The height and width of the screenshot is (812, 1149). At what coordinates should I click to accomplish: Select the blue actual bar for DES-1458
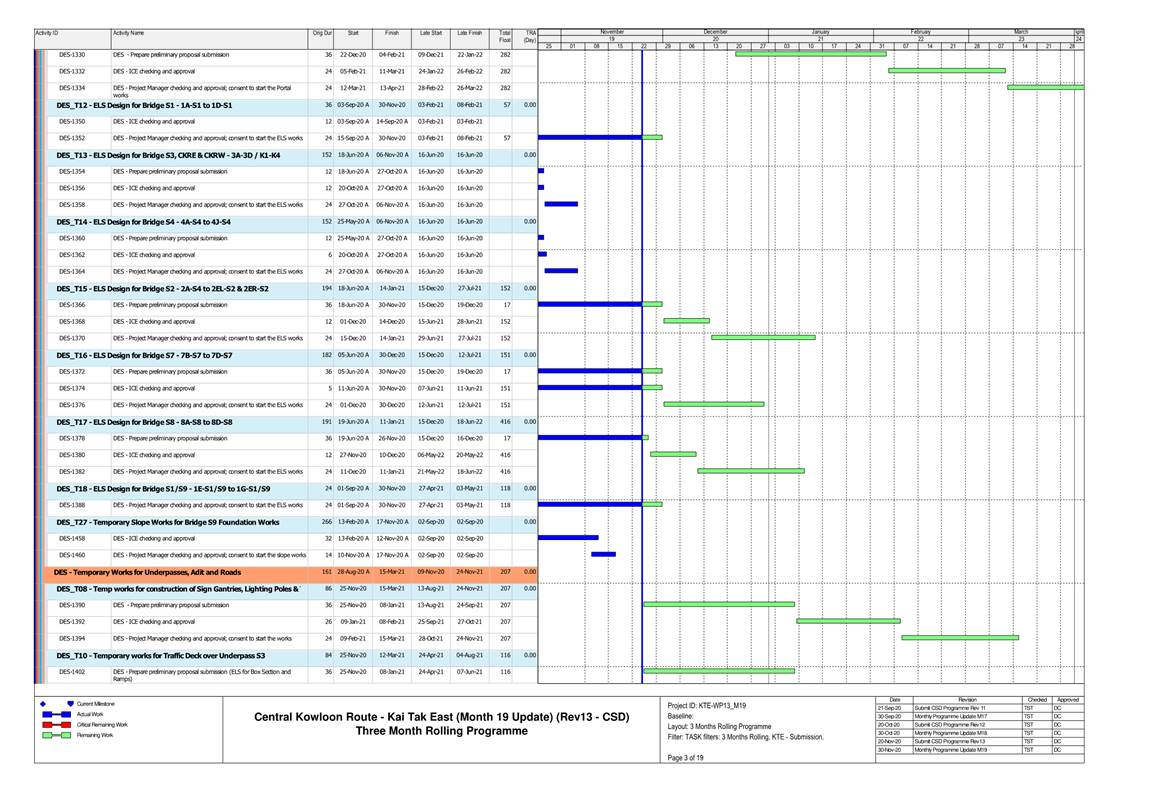567,537
